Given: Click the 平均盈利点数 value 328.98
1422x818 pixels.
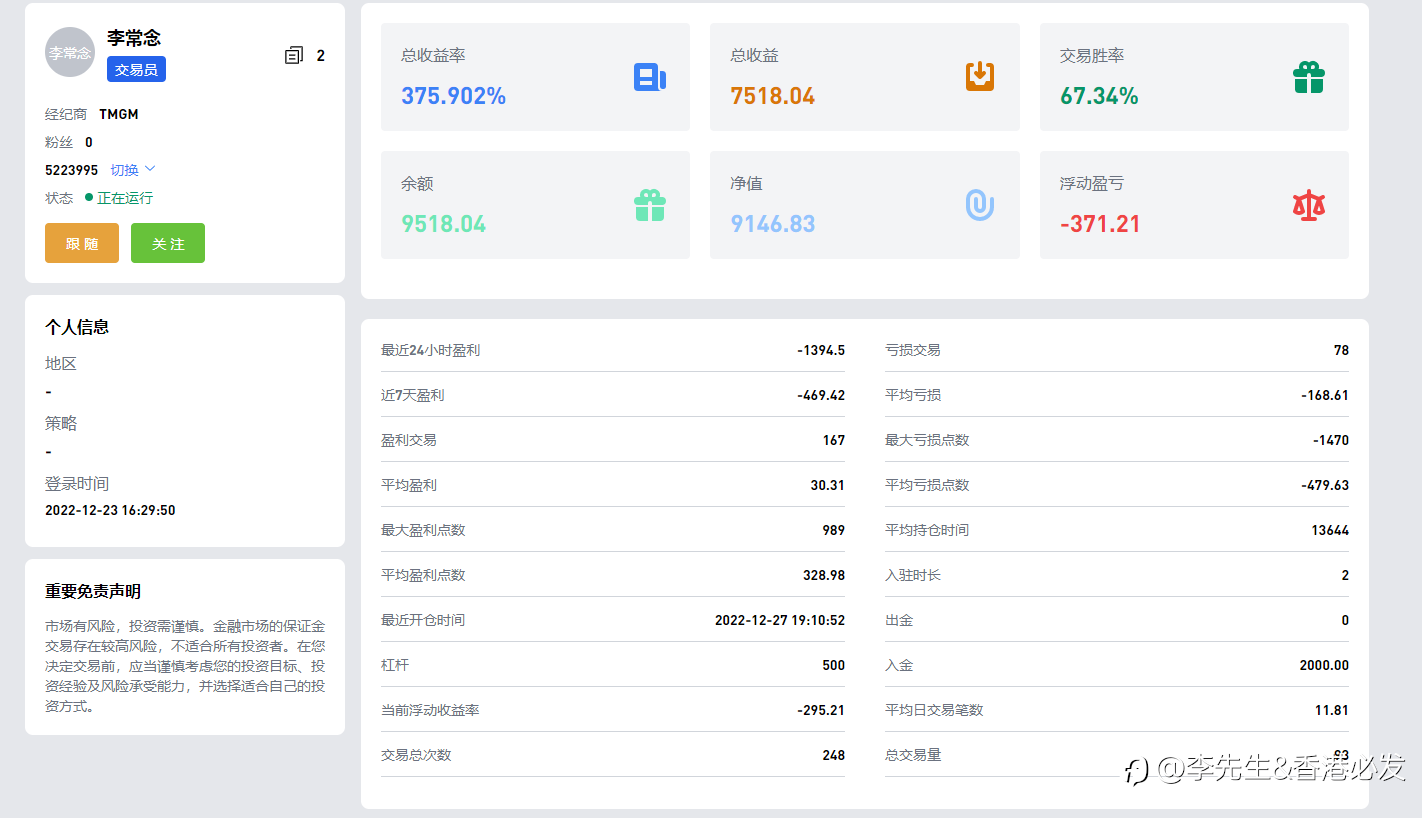Looking at the screenshot, I should [824, 575].
